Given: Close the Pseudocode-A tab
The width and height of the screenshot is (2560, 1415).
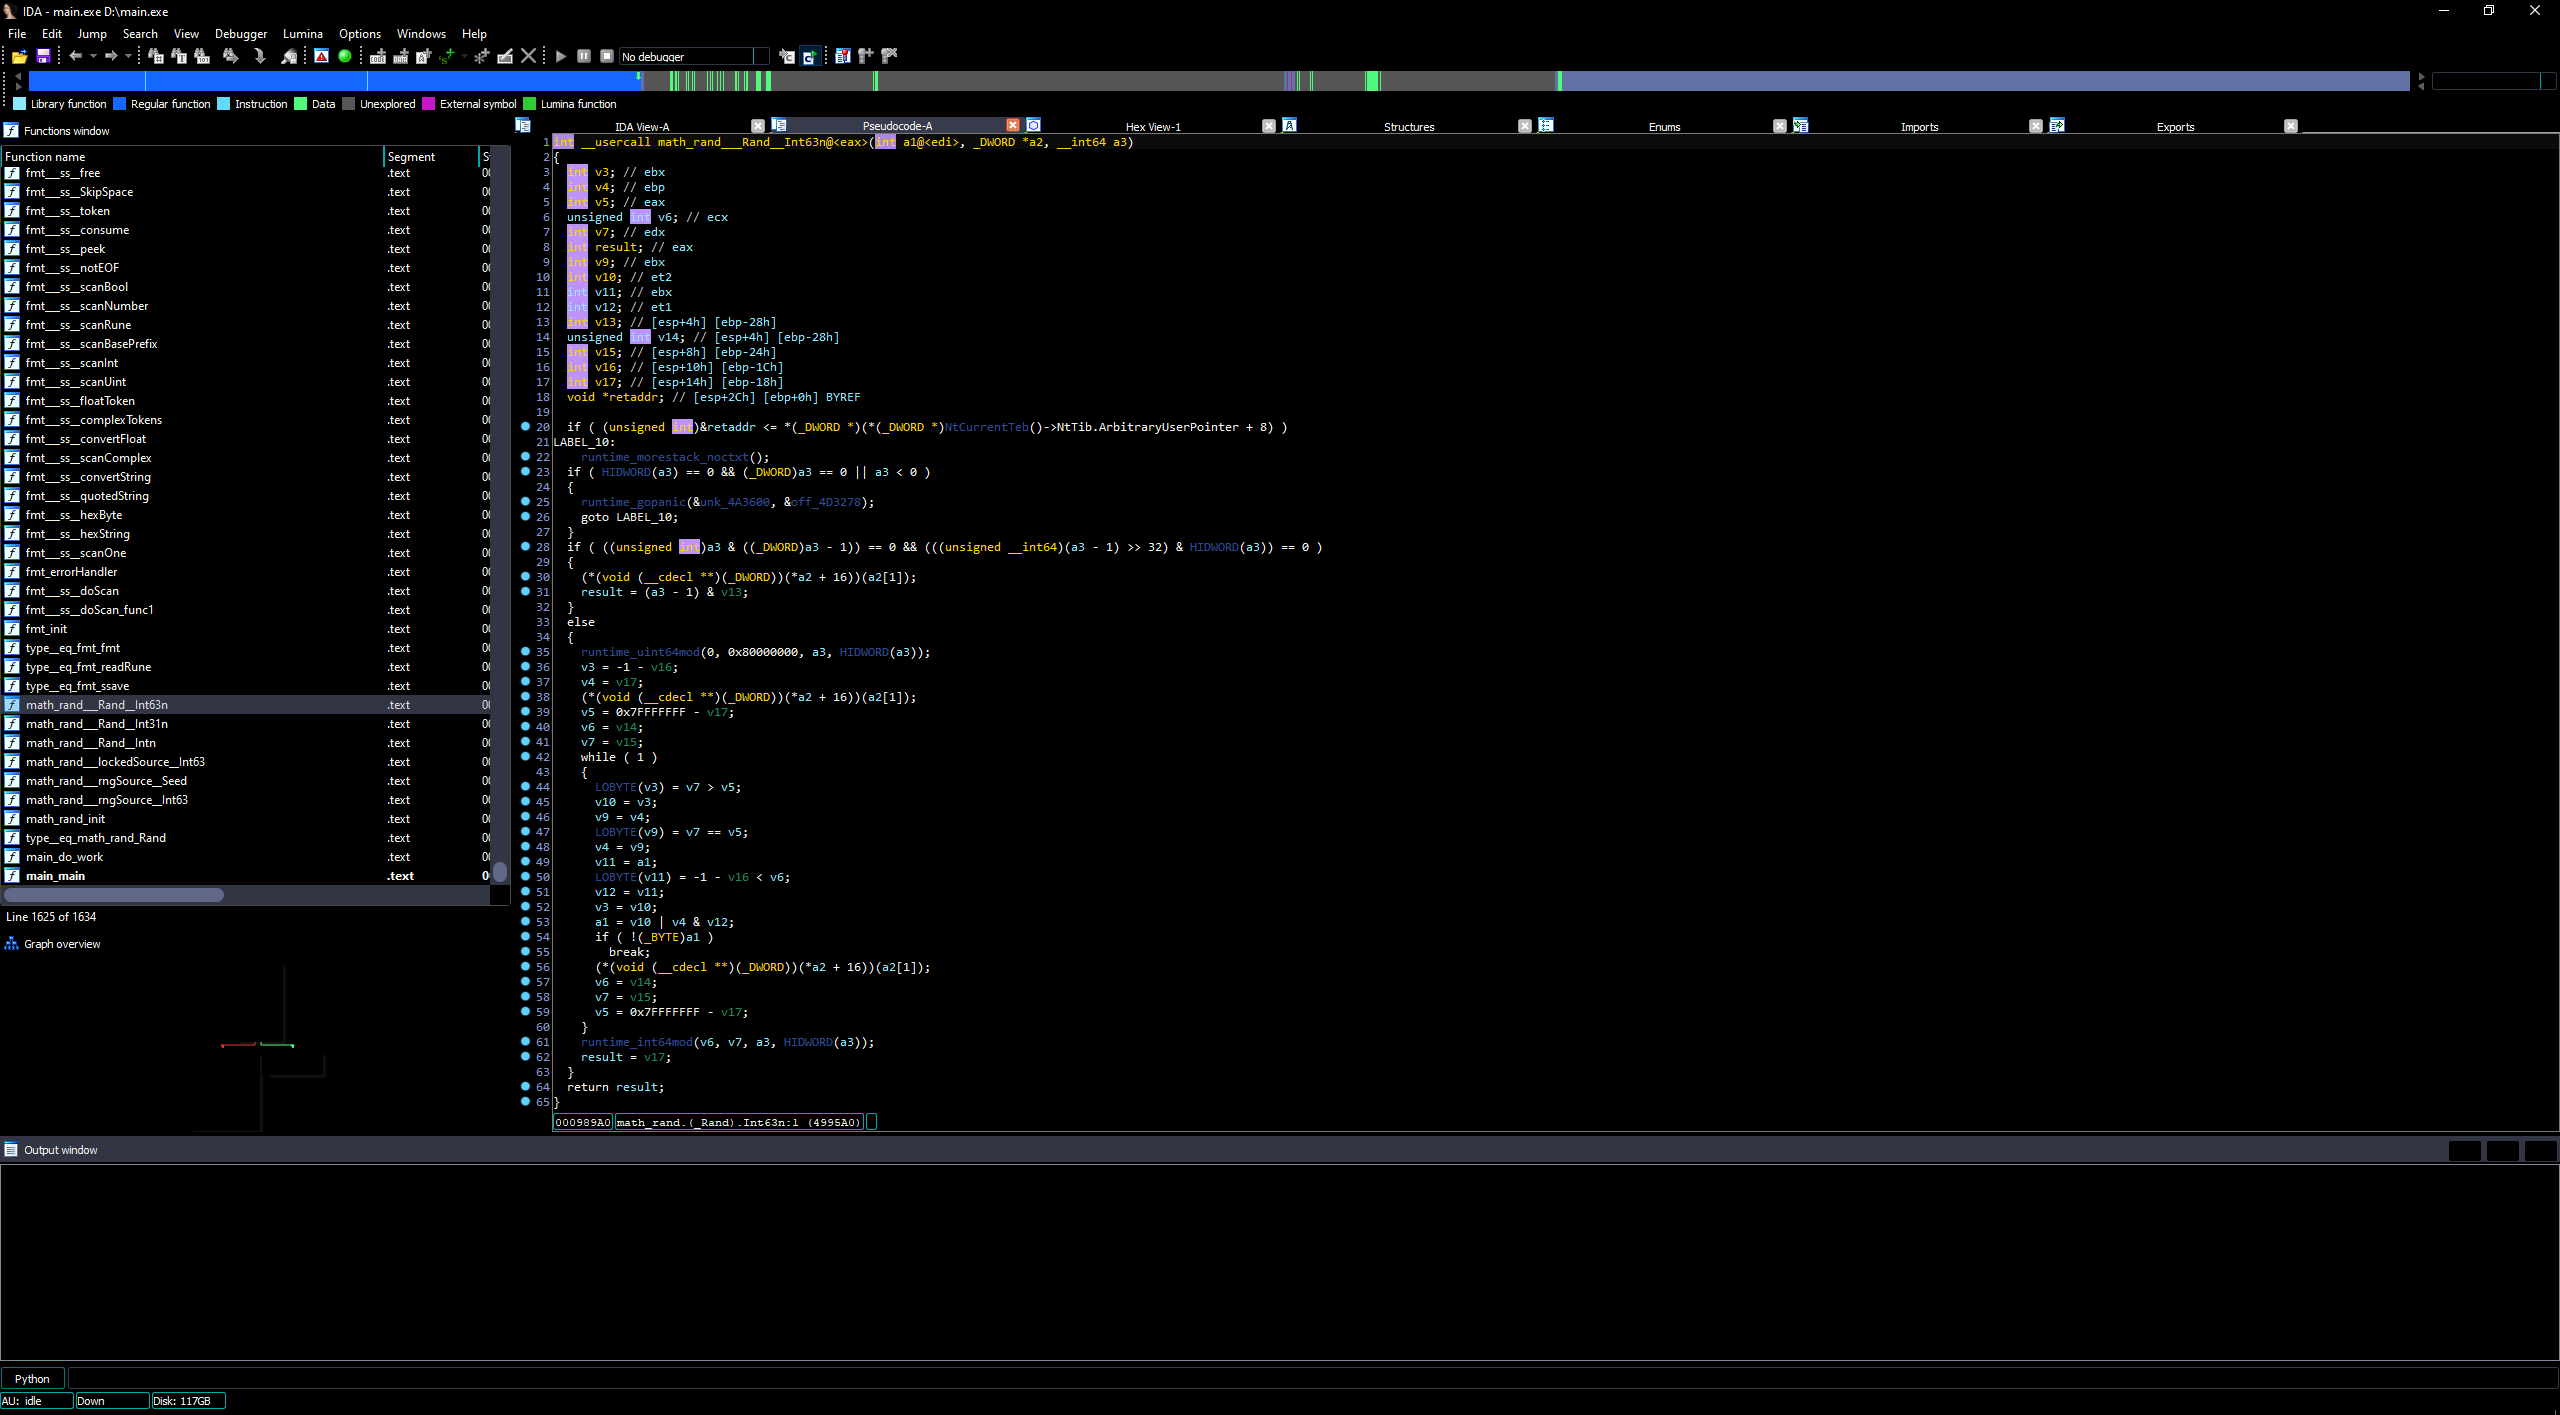Looking at the screenshot, I should tap(1012, 125).
